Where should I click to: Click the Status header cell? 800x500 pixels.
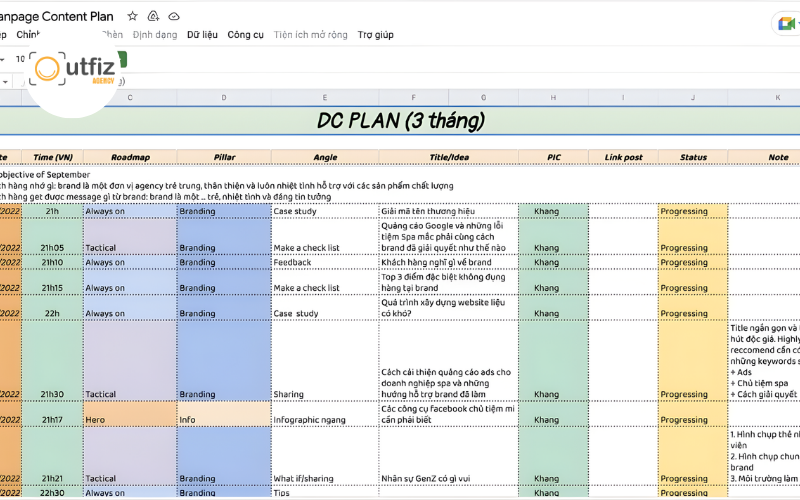693,157
